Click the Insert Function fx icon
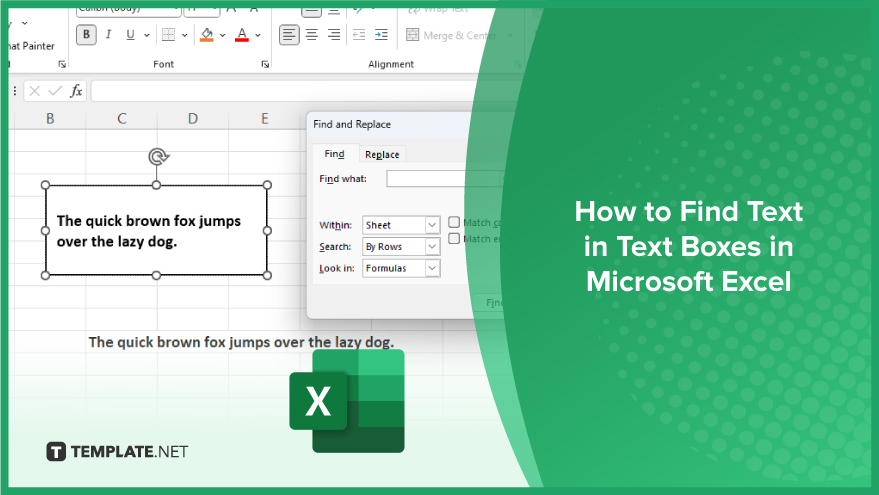879x495 pixels. [76, 91]
